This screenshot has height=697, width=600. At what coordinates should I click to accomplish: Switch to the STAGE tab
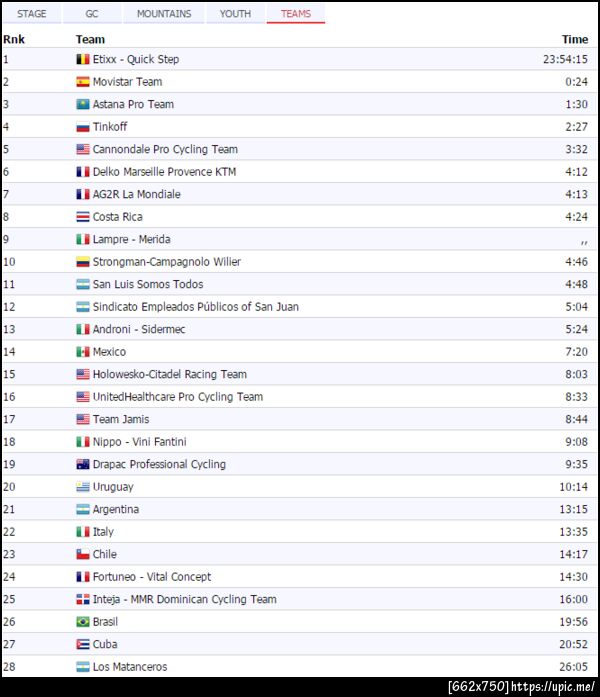tap(32, 14)
